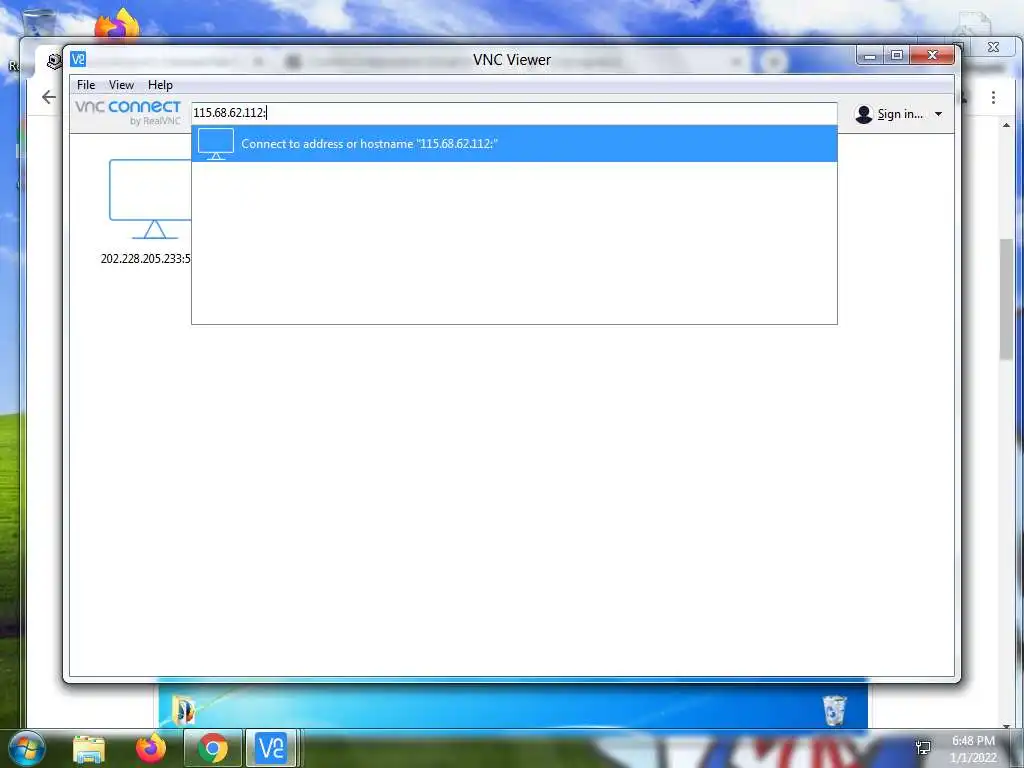
Task: Click the browser back arrow behind VNC
Action: (x=49, y=97)
